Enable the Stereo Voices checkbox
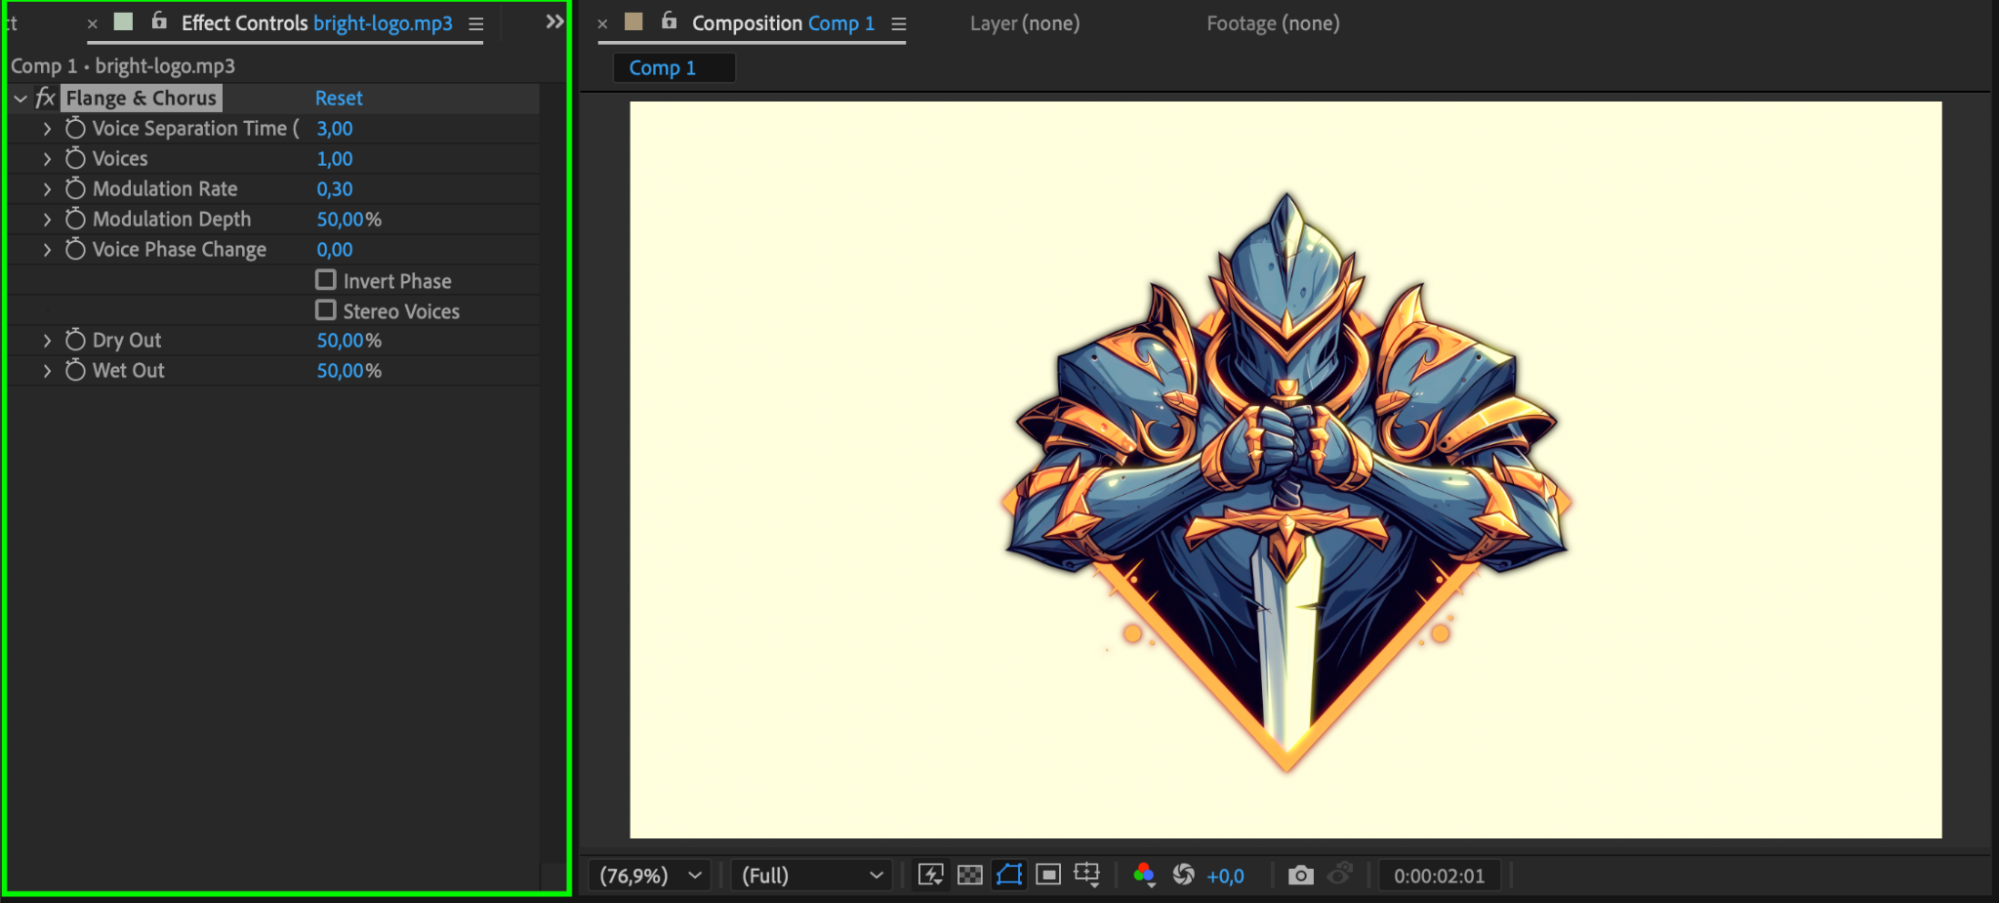 pyautogui.click(x=326, y=311)
